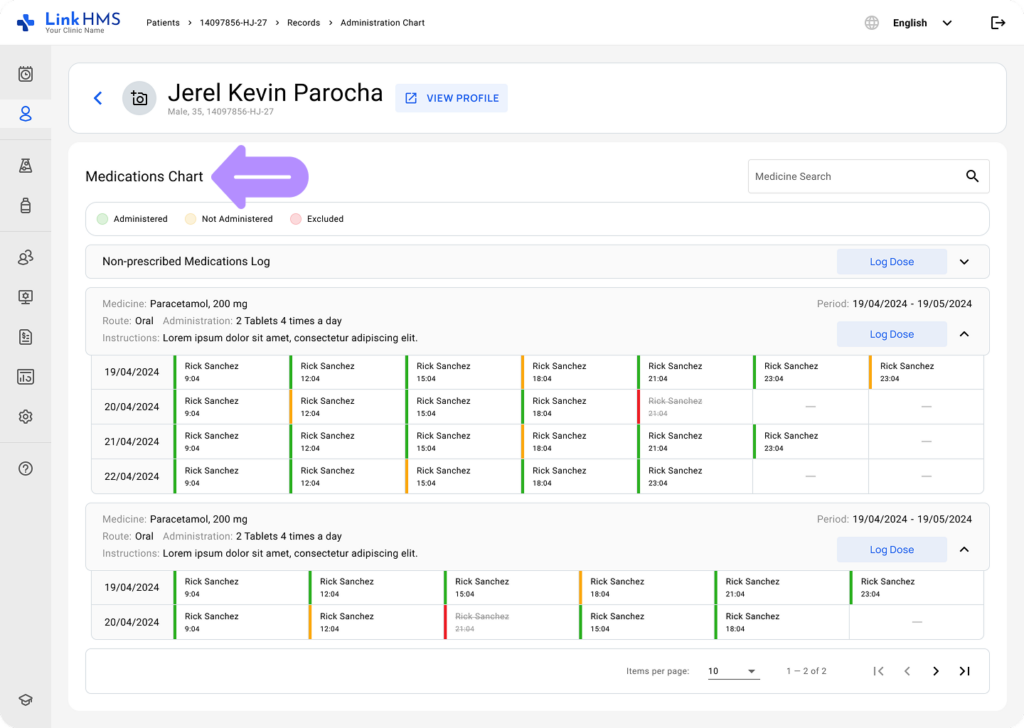Image resolution: width=1024 pixels, height=728 pixels.
Task: Click the camera photo upload icon
Action: [x=139, y=98]
